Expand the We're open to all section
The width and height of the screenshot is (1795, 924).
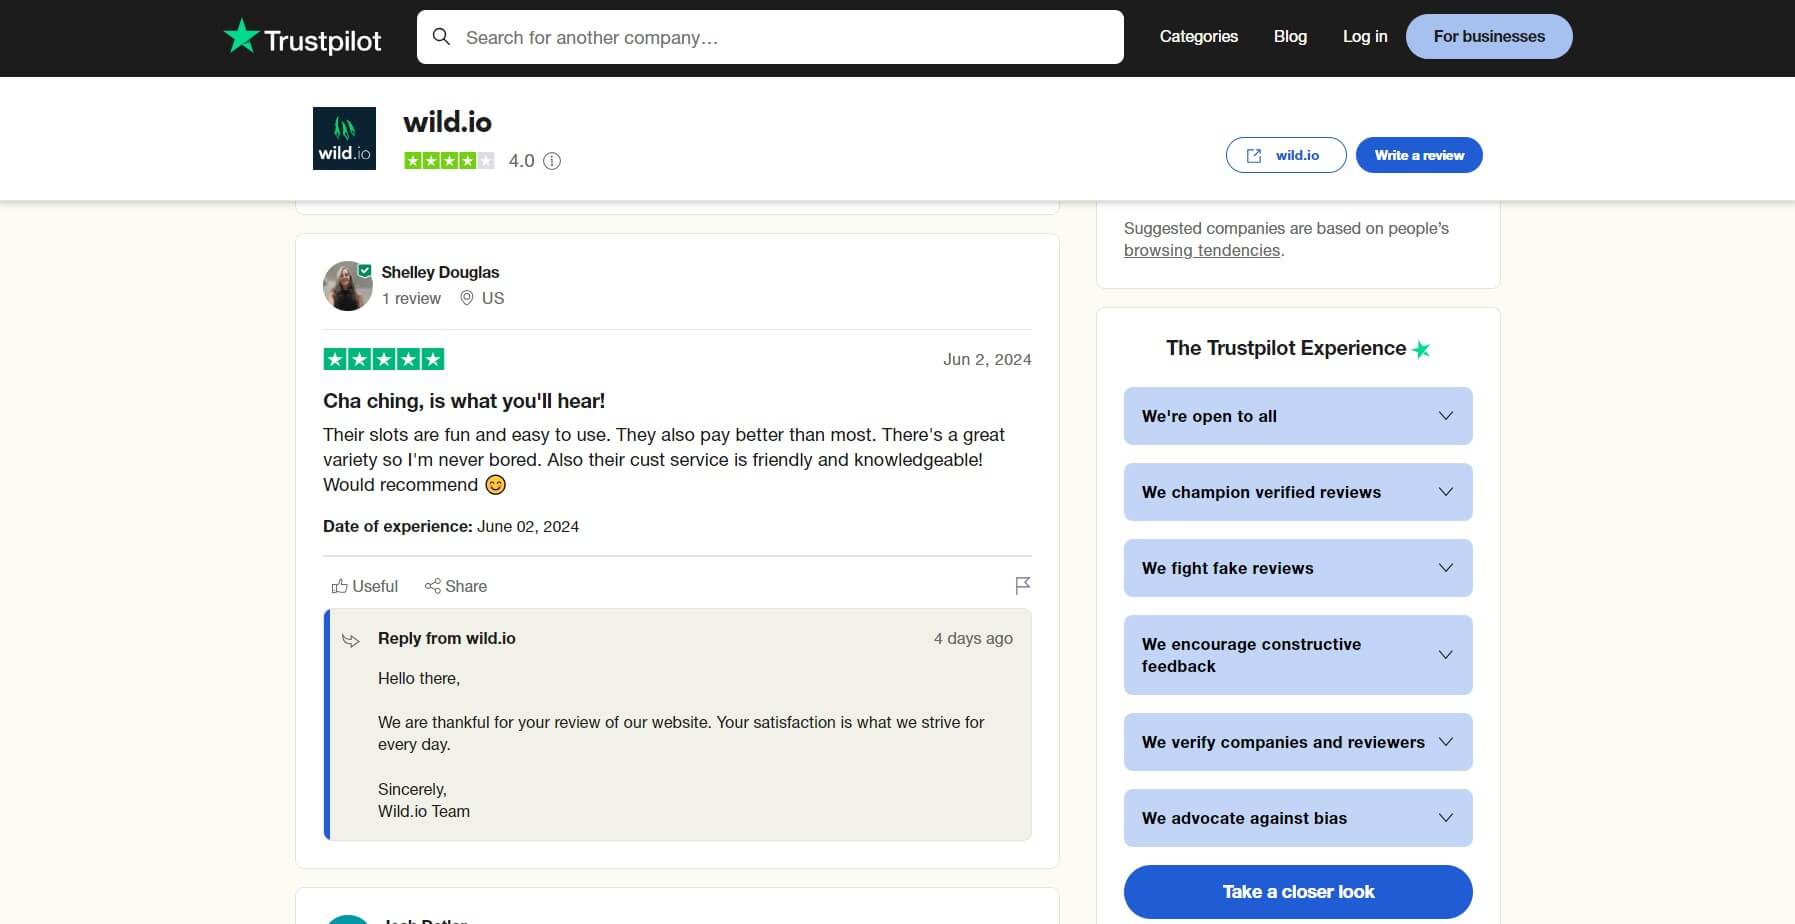tap(1297, 415)
